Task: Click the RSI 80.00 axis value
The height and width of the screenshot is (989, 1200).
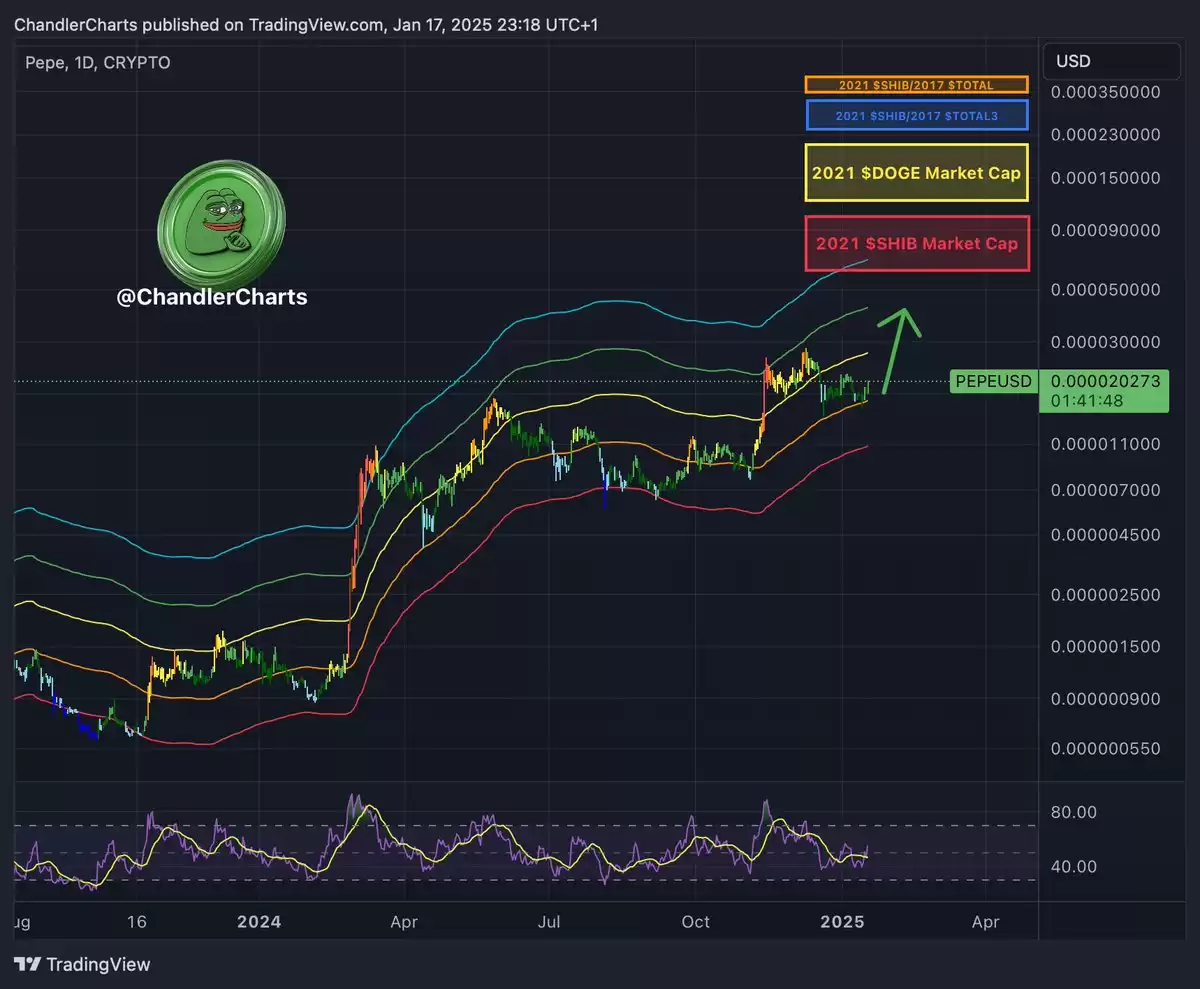Action: click(x=1075, y=812)
